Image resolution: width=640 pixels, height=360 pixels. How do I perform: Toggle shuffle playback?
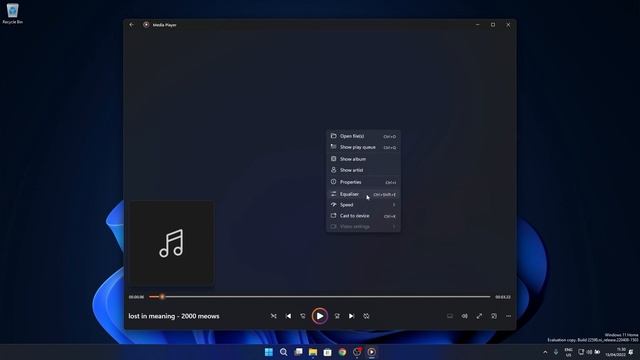[273, 316]
